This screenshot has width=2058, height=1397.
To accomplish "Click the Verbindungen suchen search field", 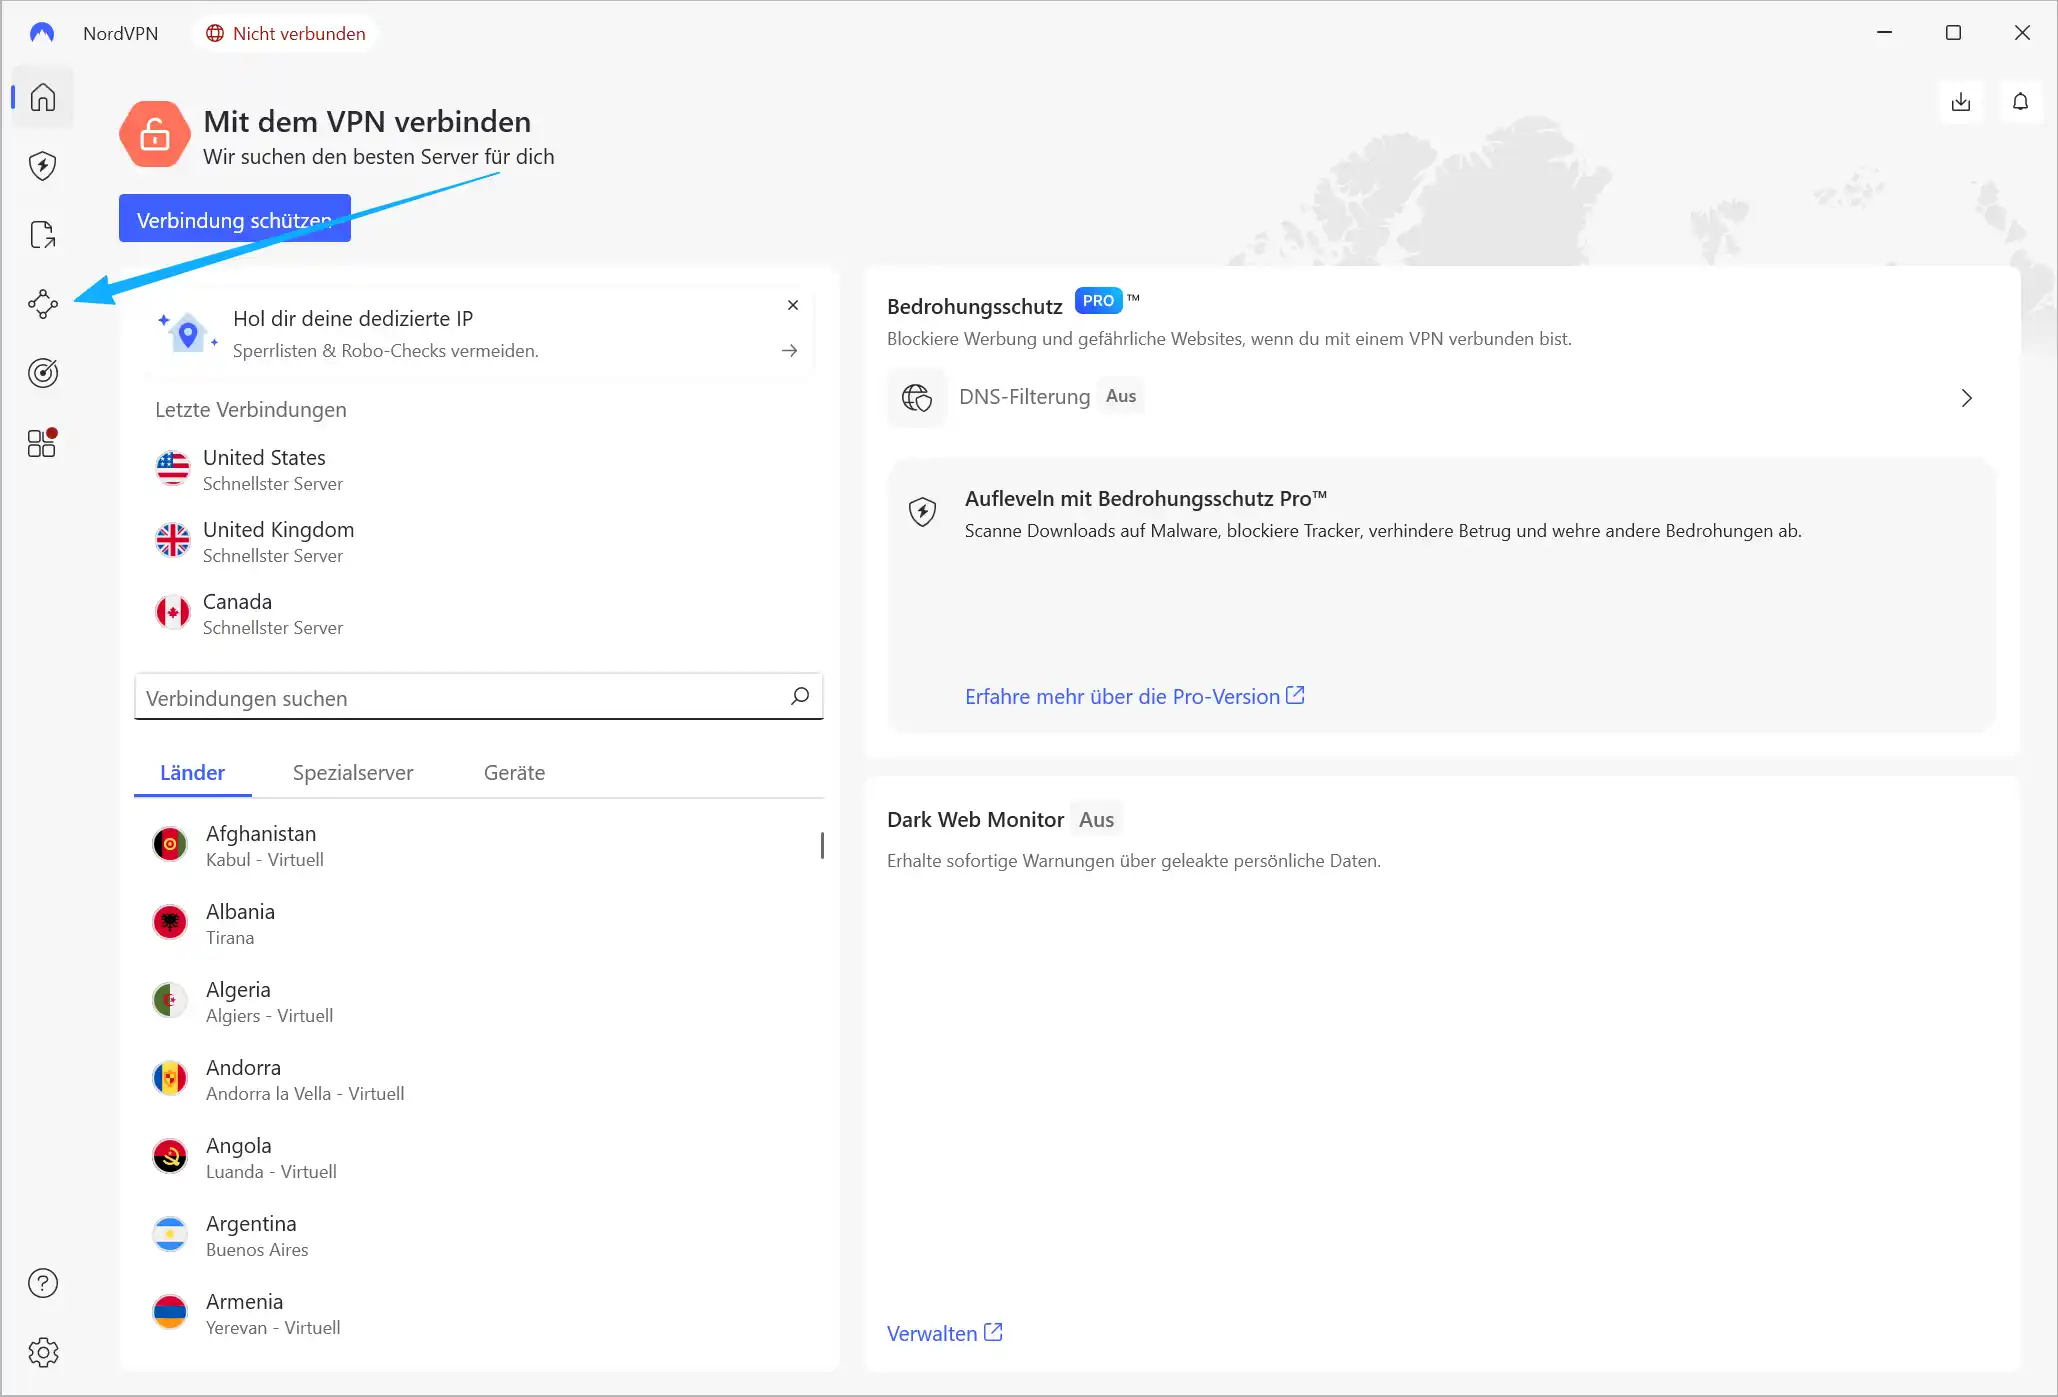I will point(460,698).
